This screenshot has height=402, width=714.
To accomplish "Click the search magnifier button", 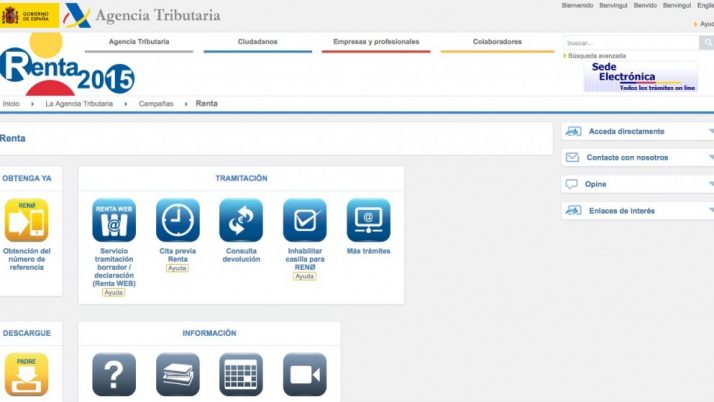I will pos(707,43).
